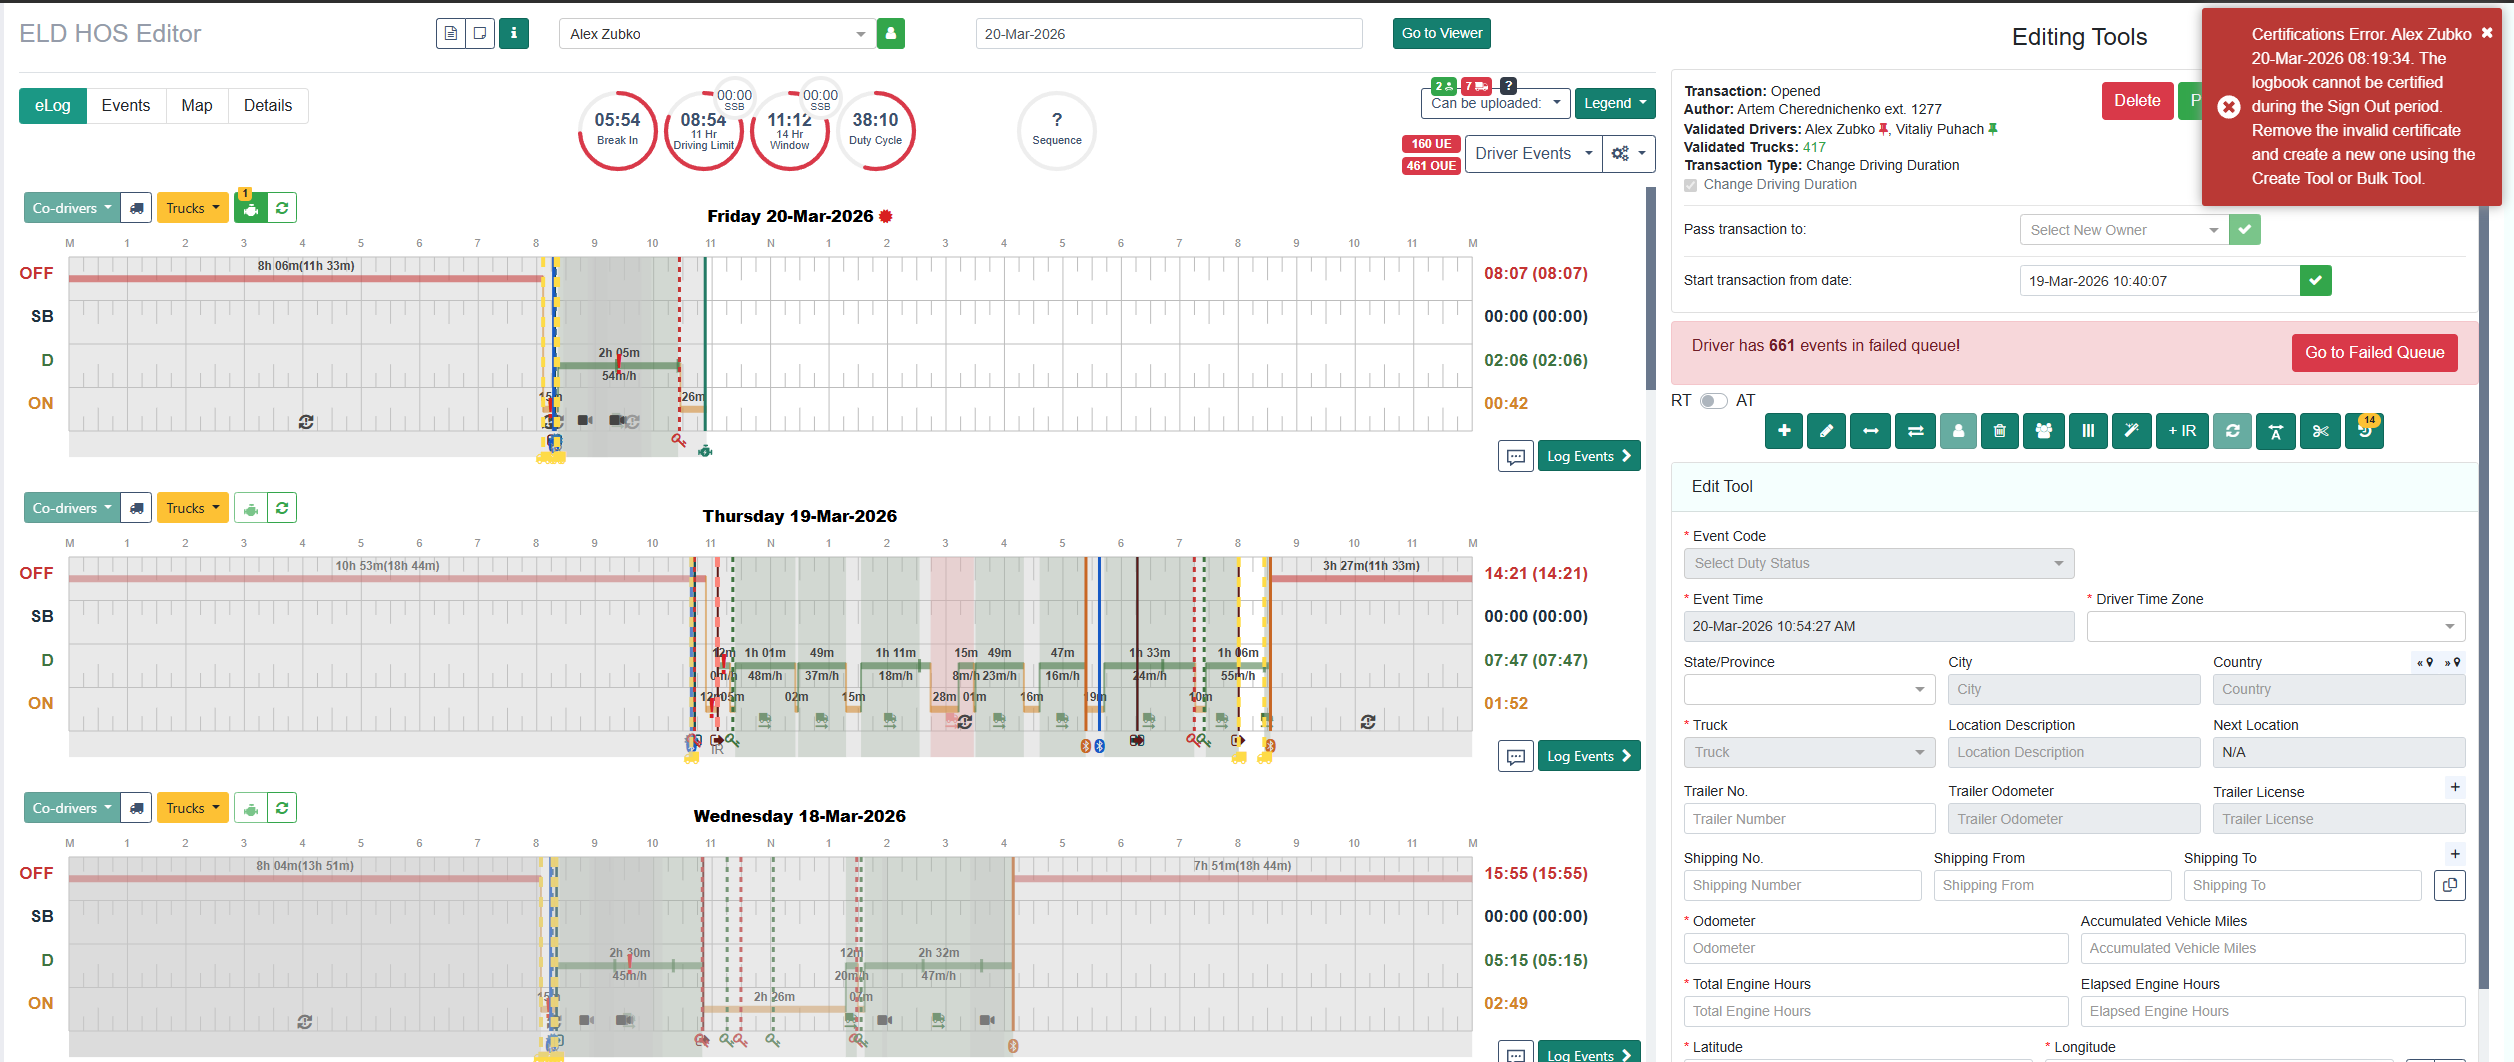Click the three vertical bars tool icon

[2088, 431]
